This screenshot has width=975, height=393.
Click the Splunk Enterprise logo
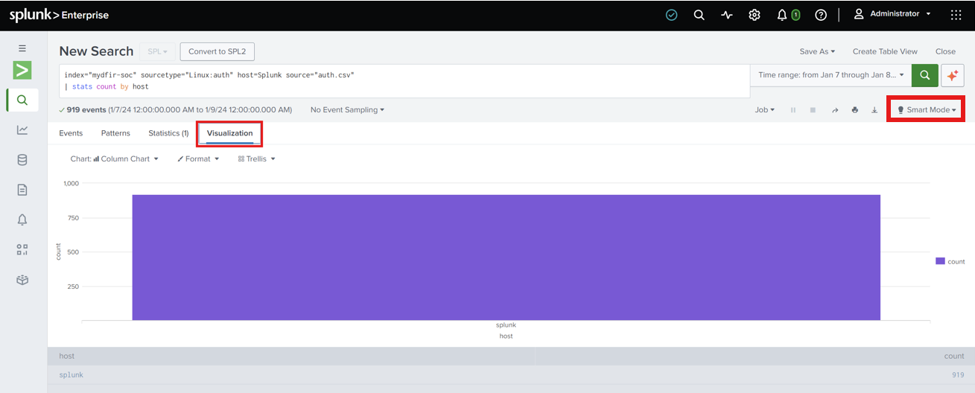tap(59, 15)
